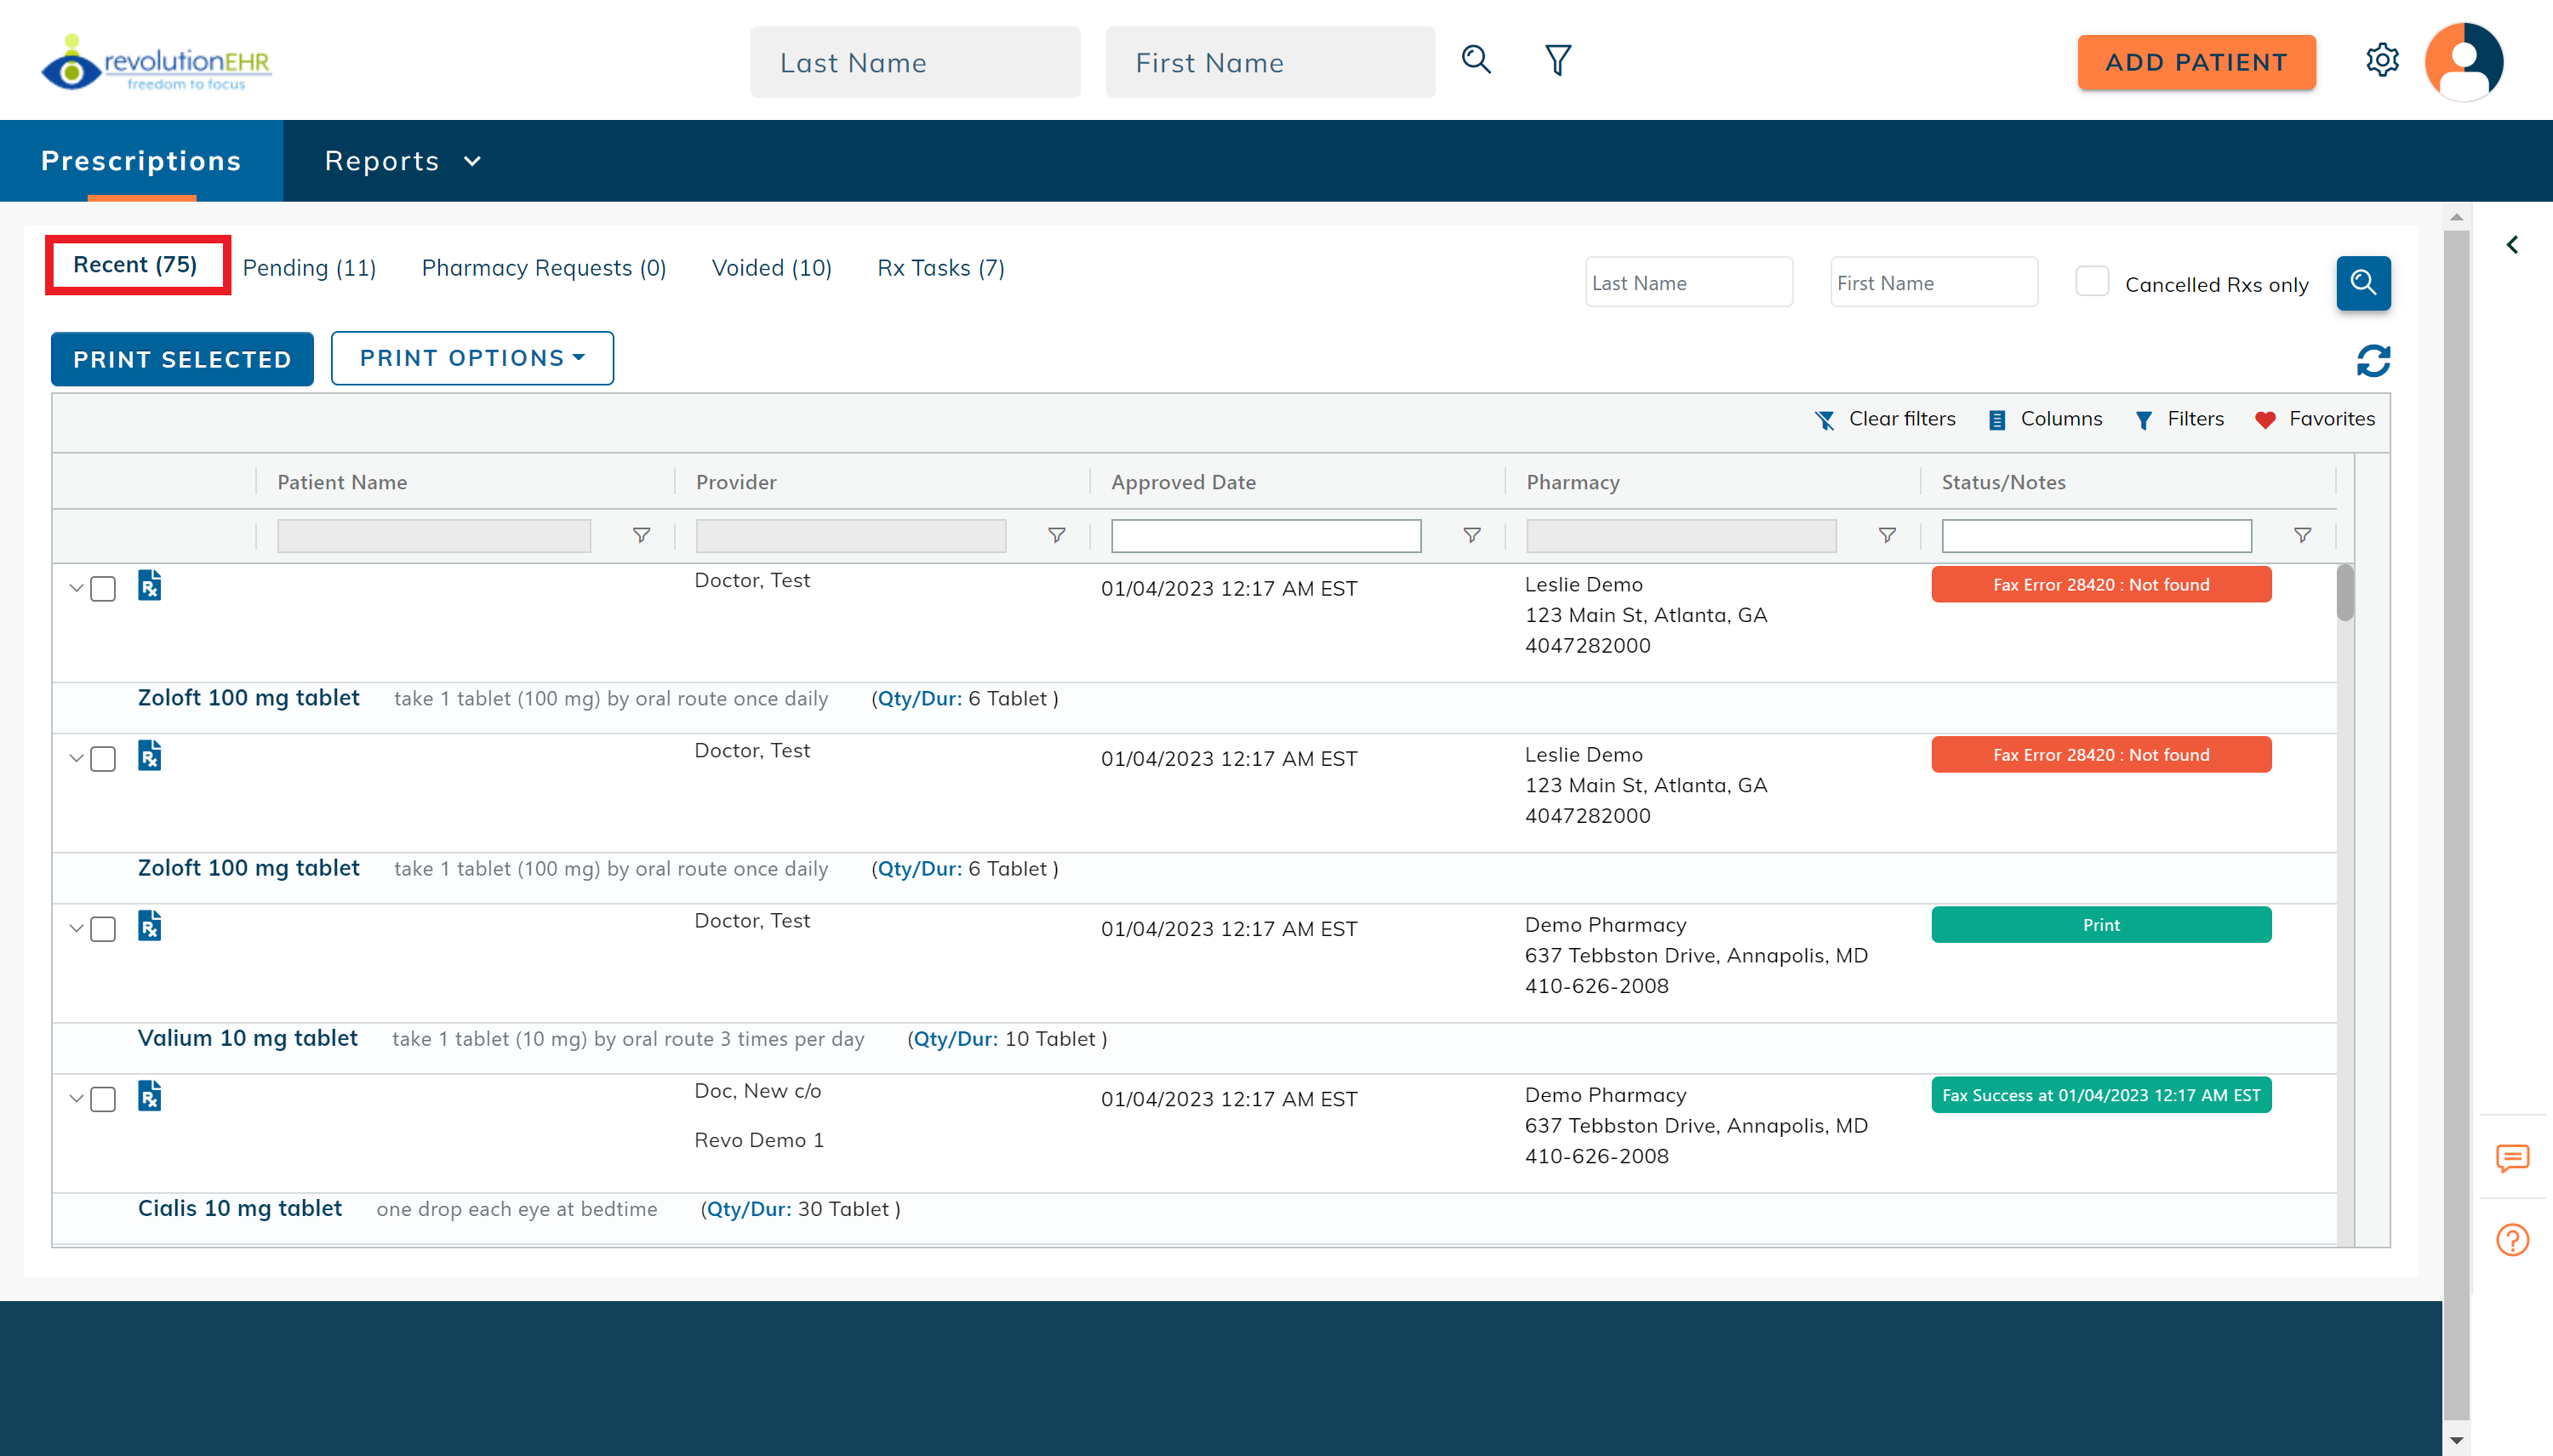The width and height of the screenshot is (2553, 1456).
Task: Click the green Print status button
Action: pos(2100,925)
